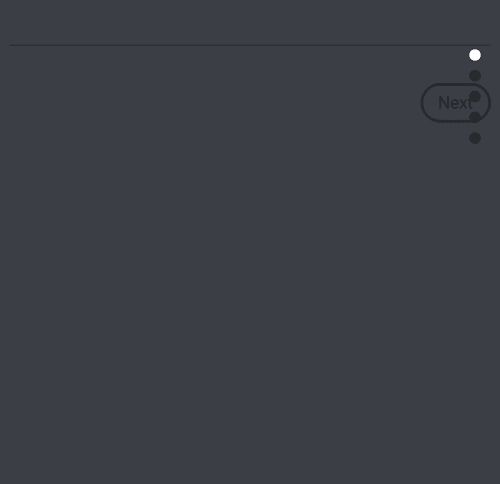Go to the fourth pagination dot
This screenshot has height=484, width=500.
click(475, 117)
